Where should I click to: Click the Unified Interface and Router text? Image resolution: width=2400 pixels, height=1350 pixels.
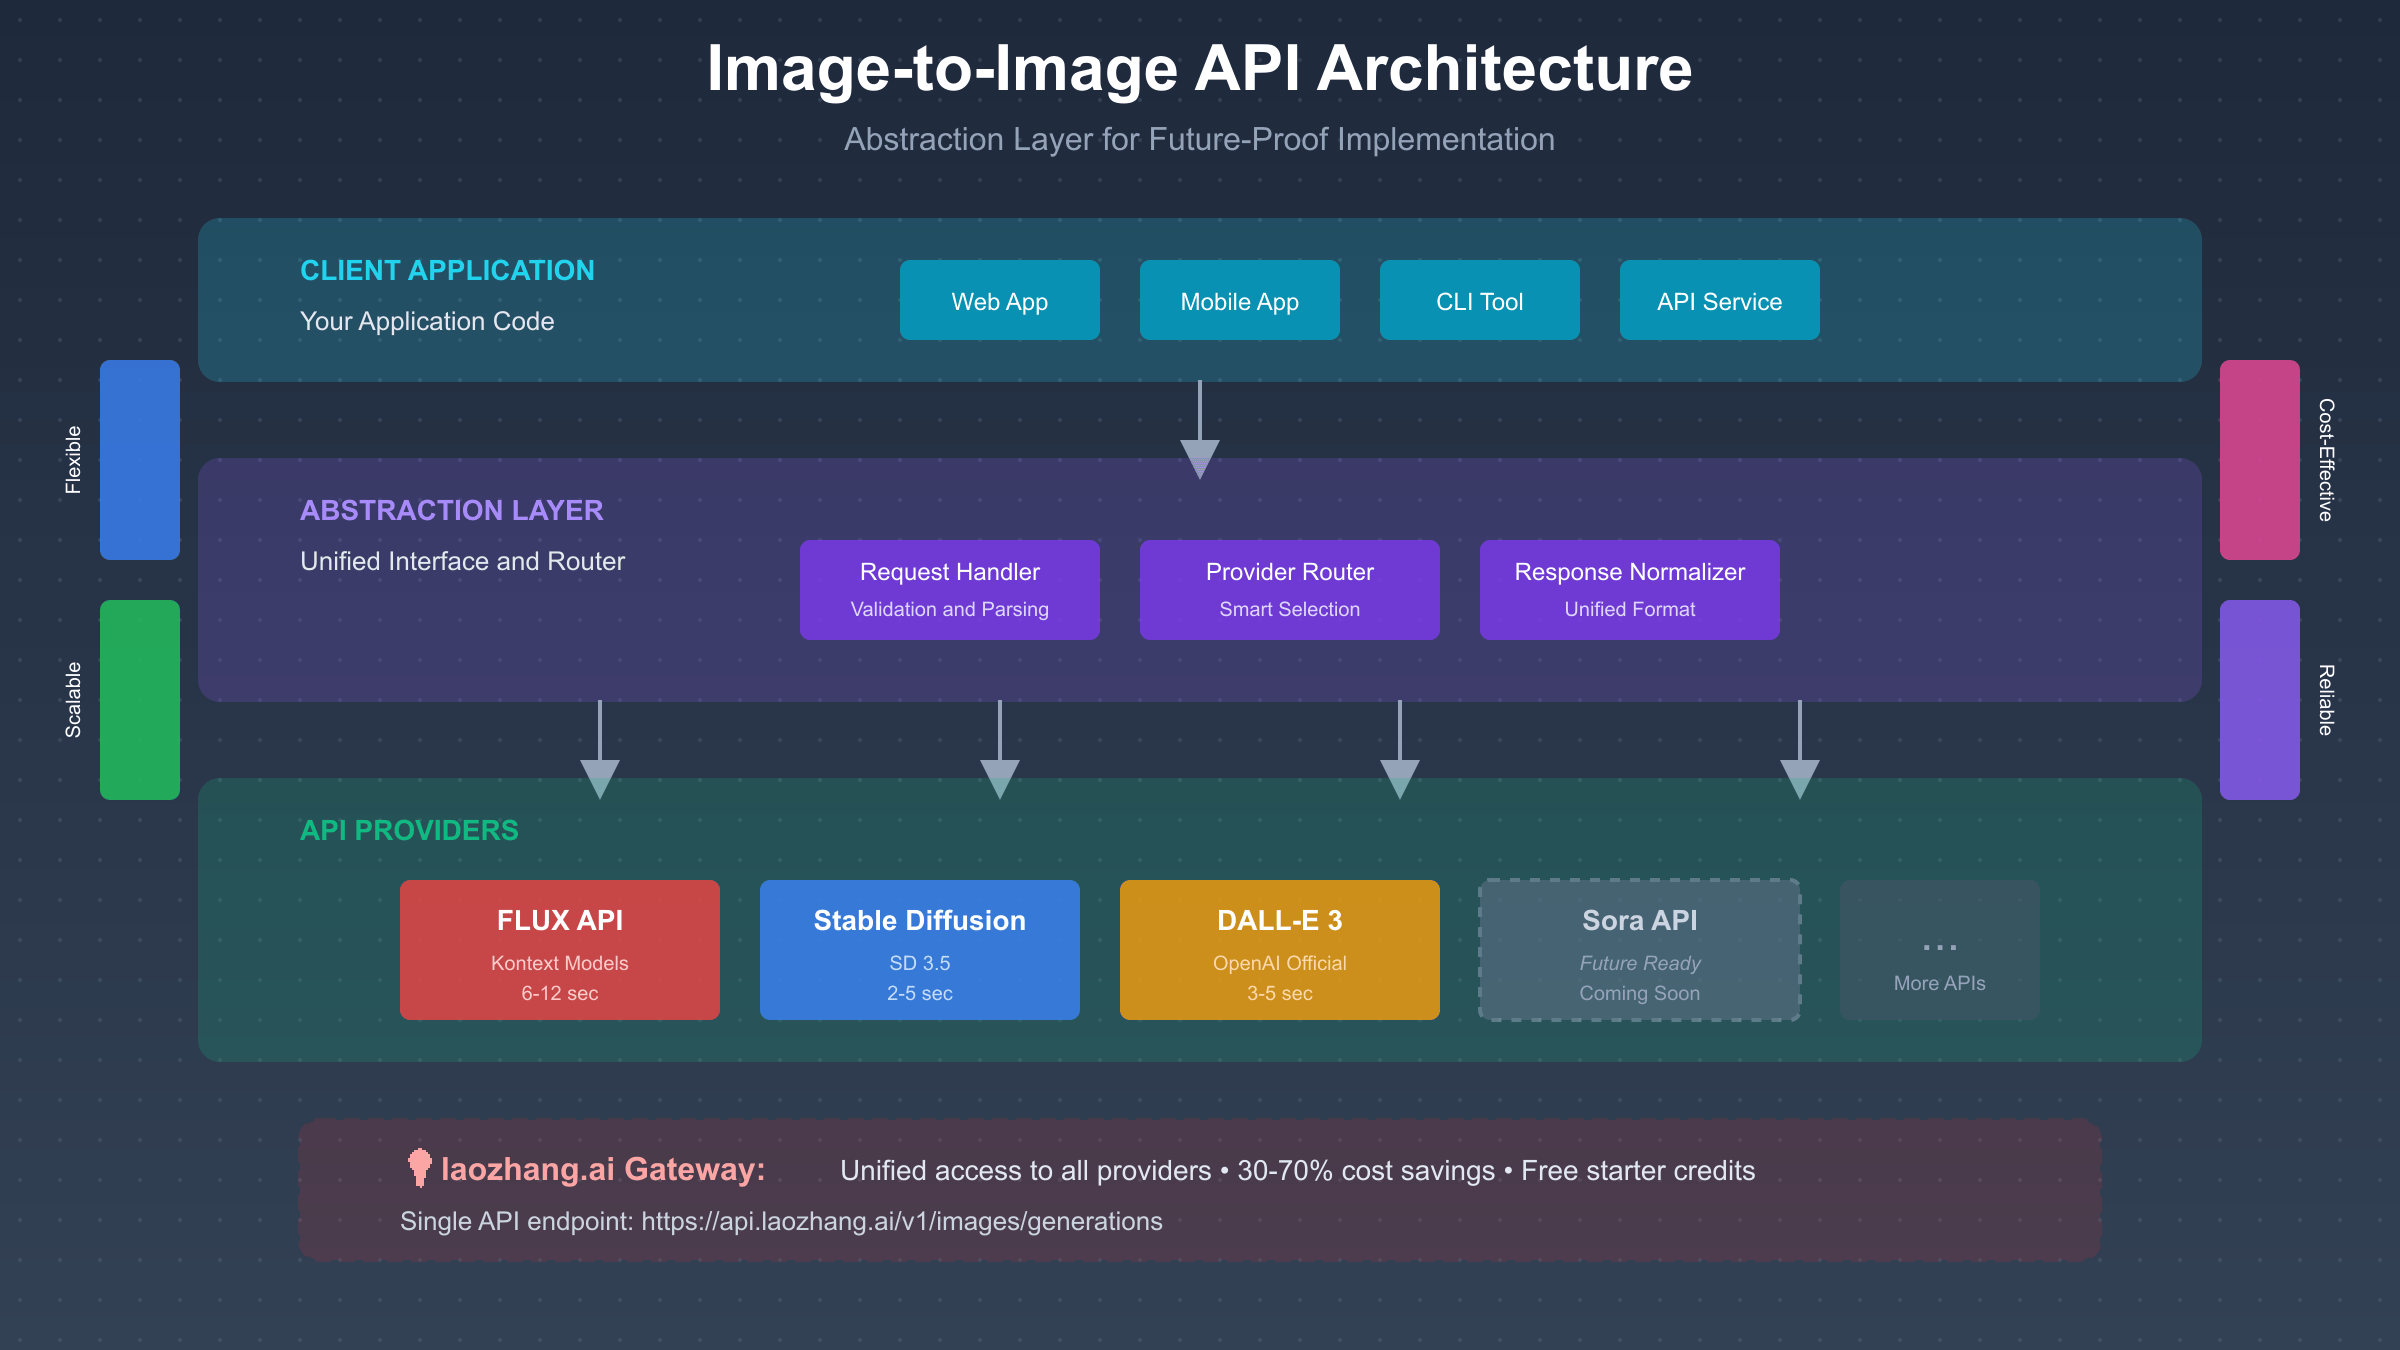[x=462, y=561]
